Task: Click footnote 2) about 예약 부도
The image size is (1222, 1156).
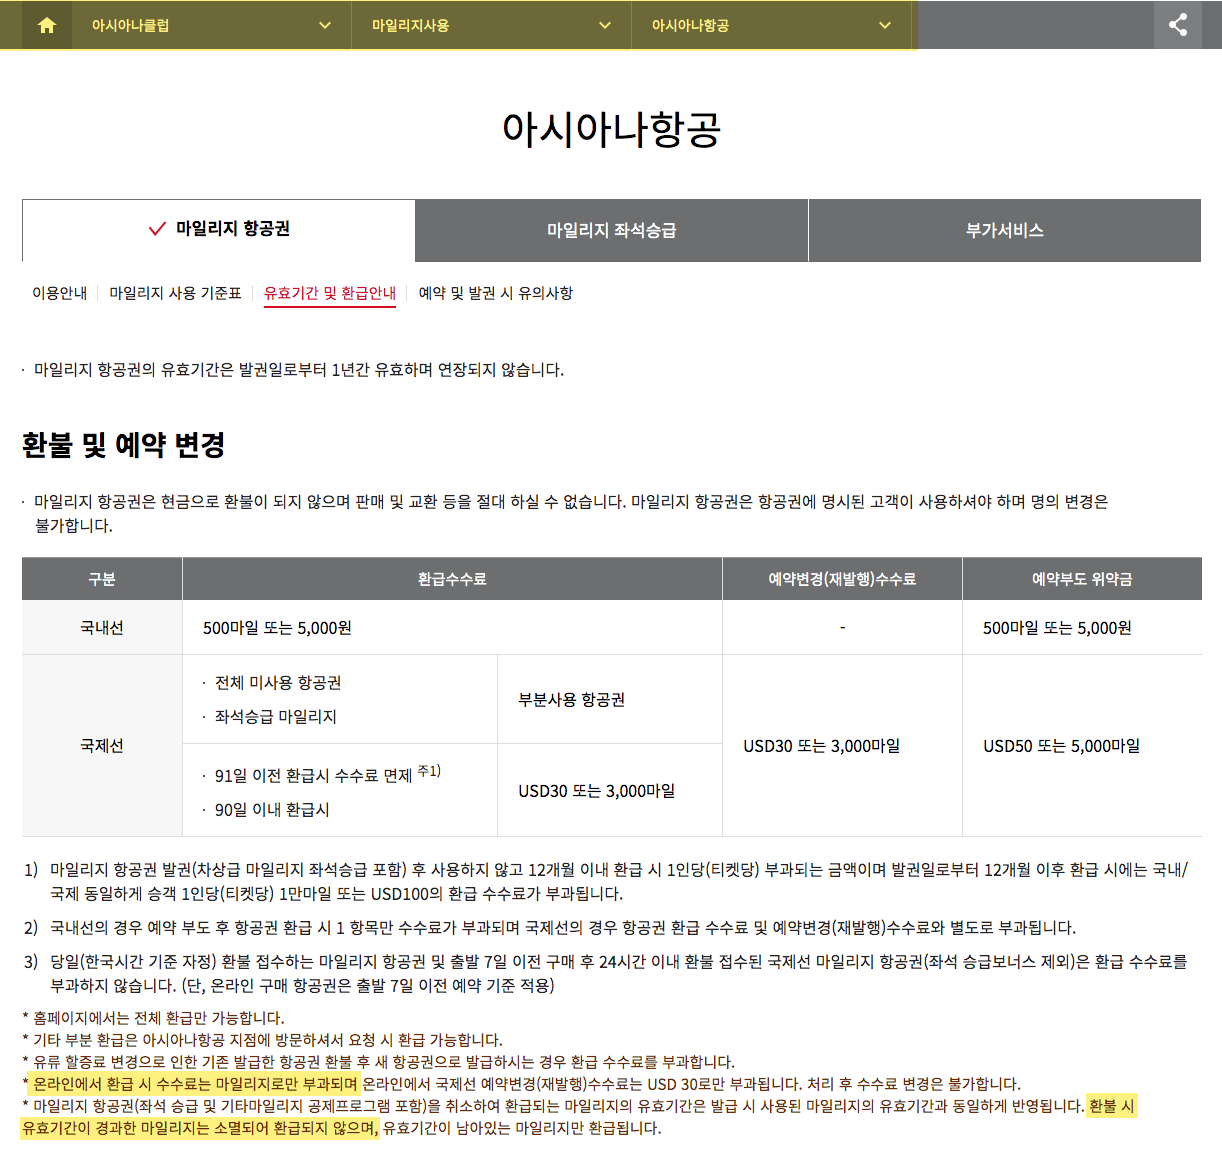Action: click(x=550, y=928)
